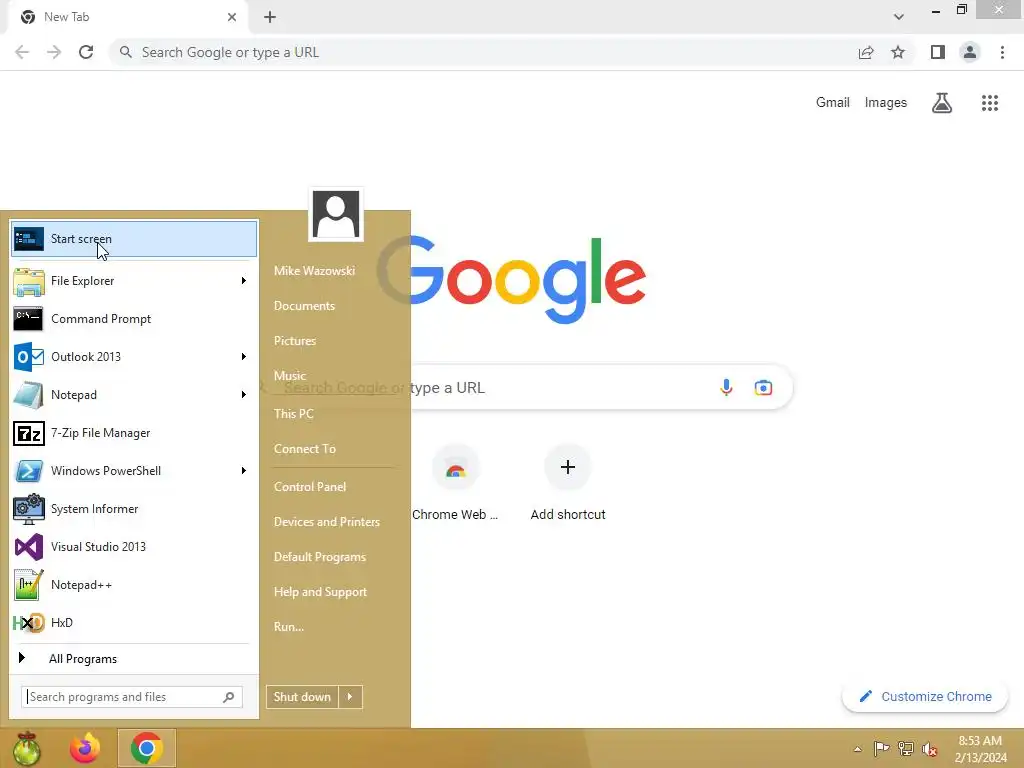Select the New Tab tab
This screenshot has height=768, width=1024.
pos(124,17)
